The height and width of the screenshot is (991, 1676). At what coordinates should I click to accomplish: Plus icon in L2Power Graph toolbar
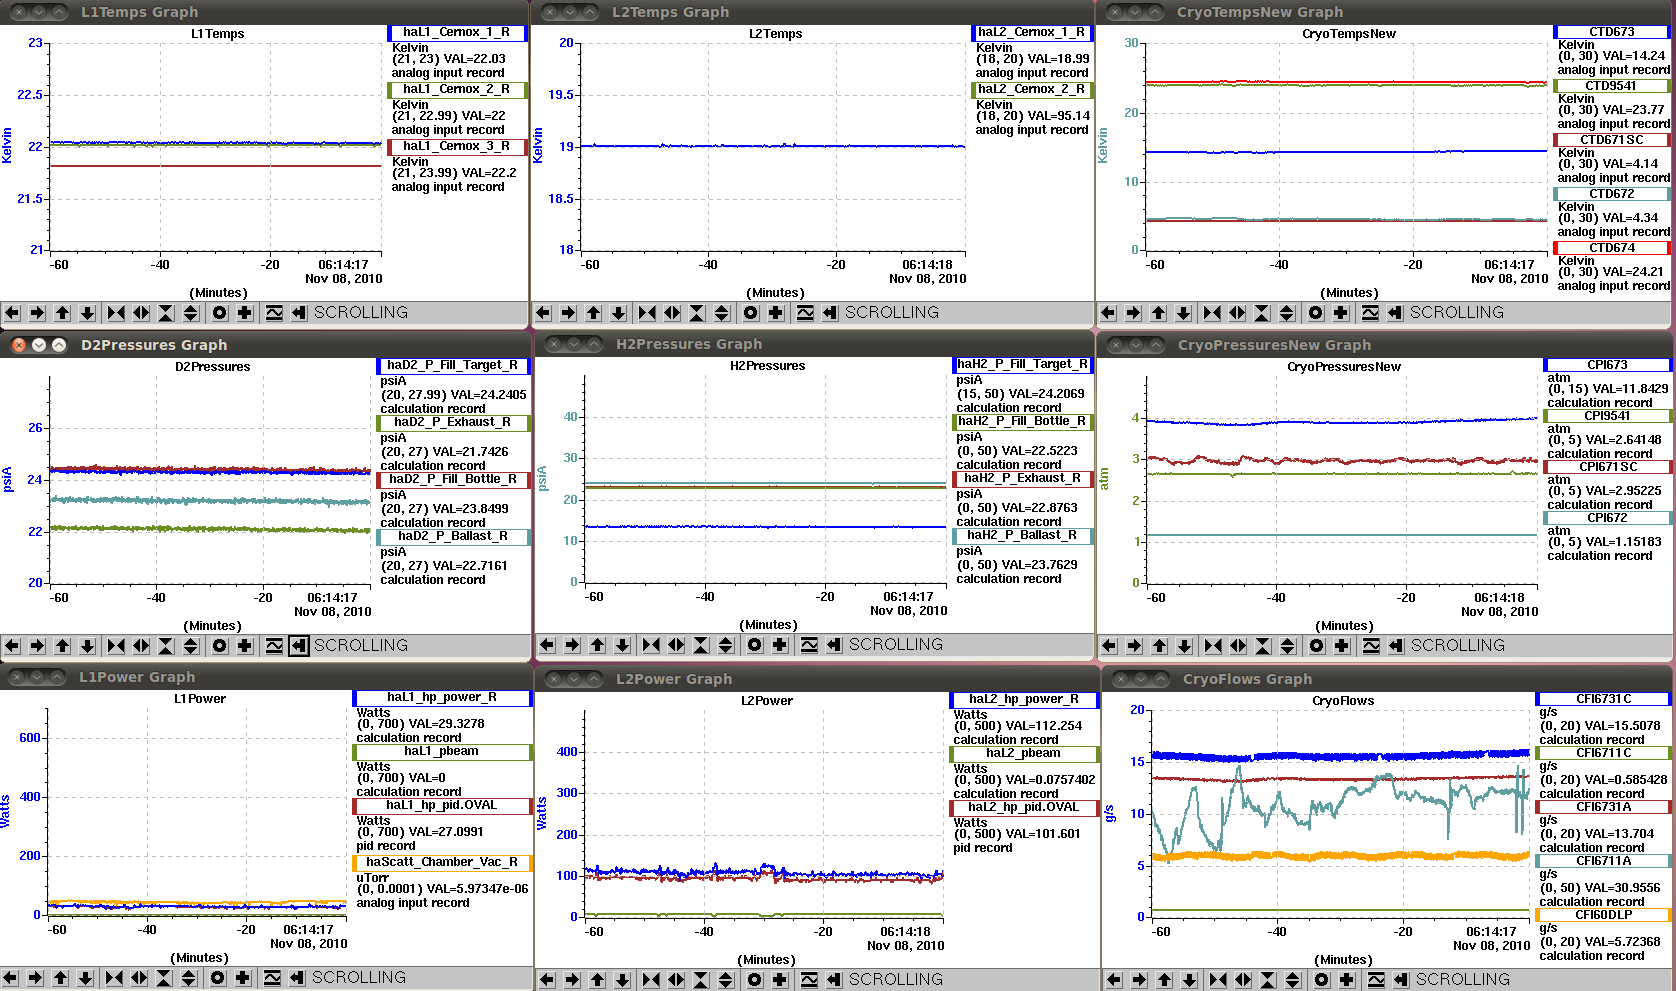click(779, 980)
